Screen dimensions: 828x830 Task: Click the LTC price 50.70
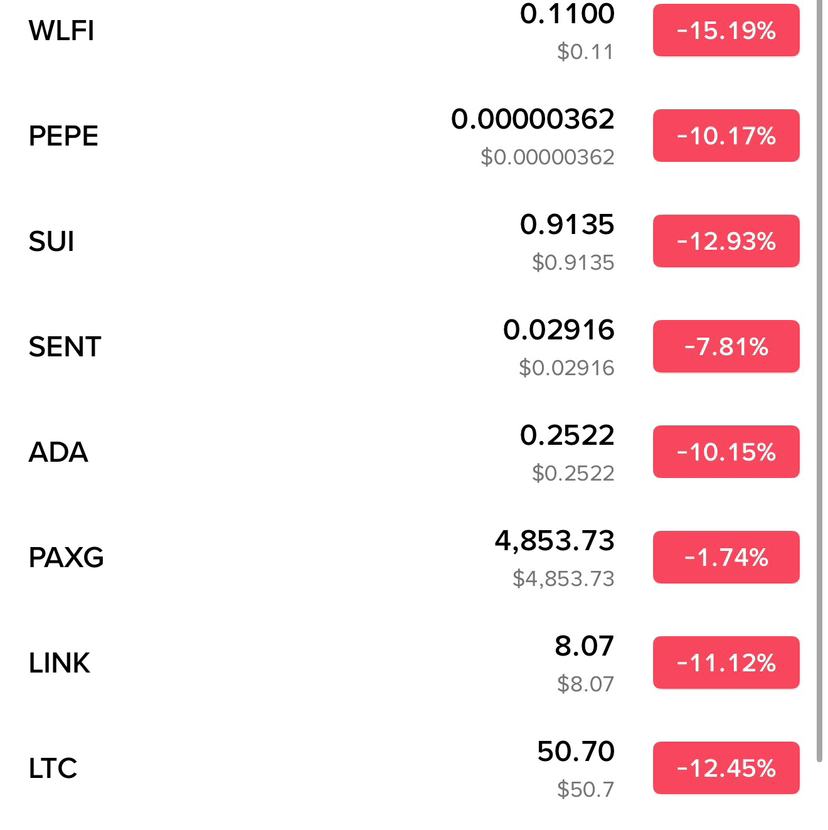(575, 751)
